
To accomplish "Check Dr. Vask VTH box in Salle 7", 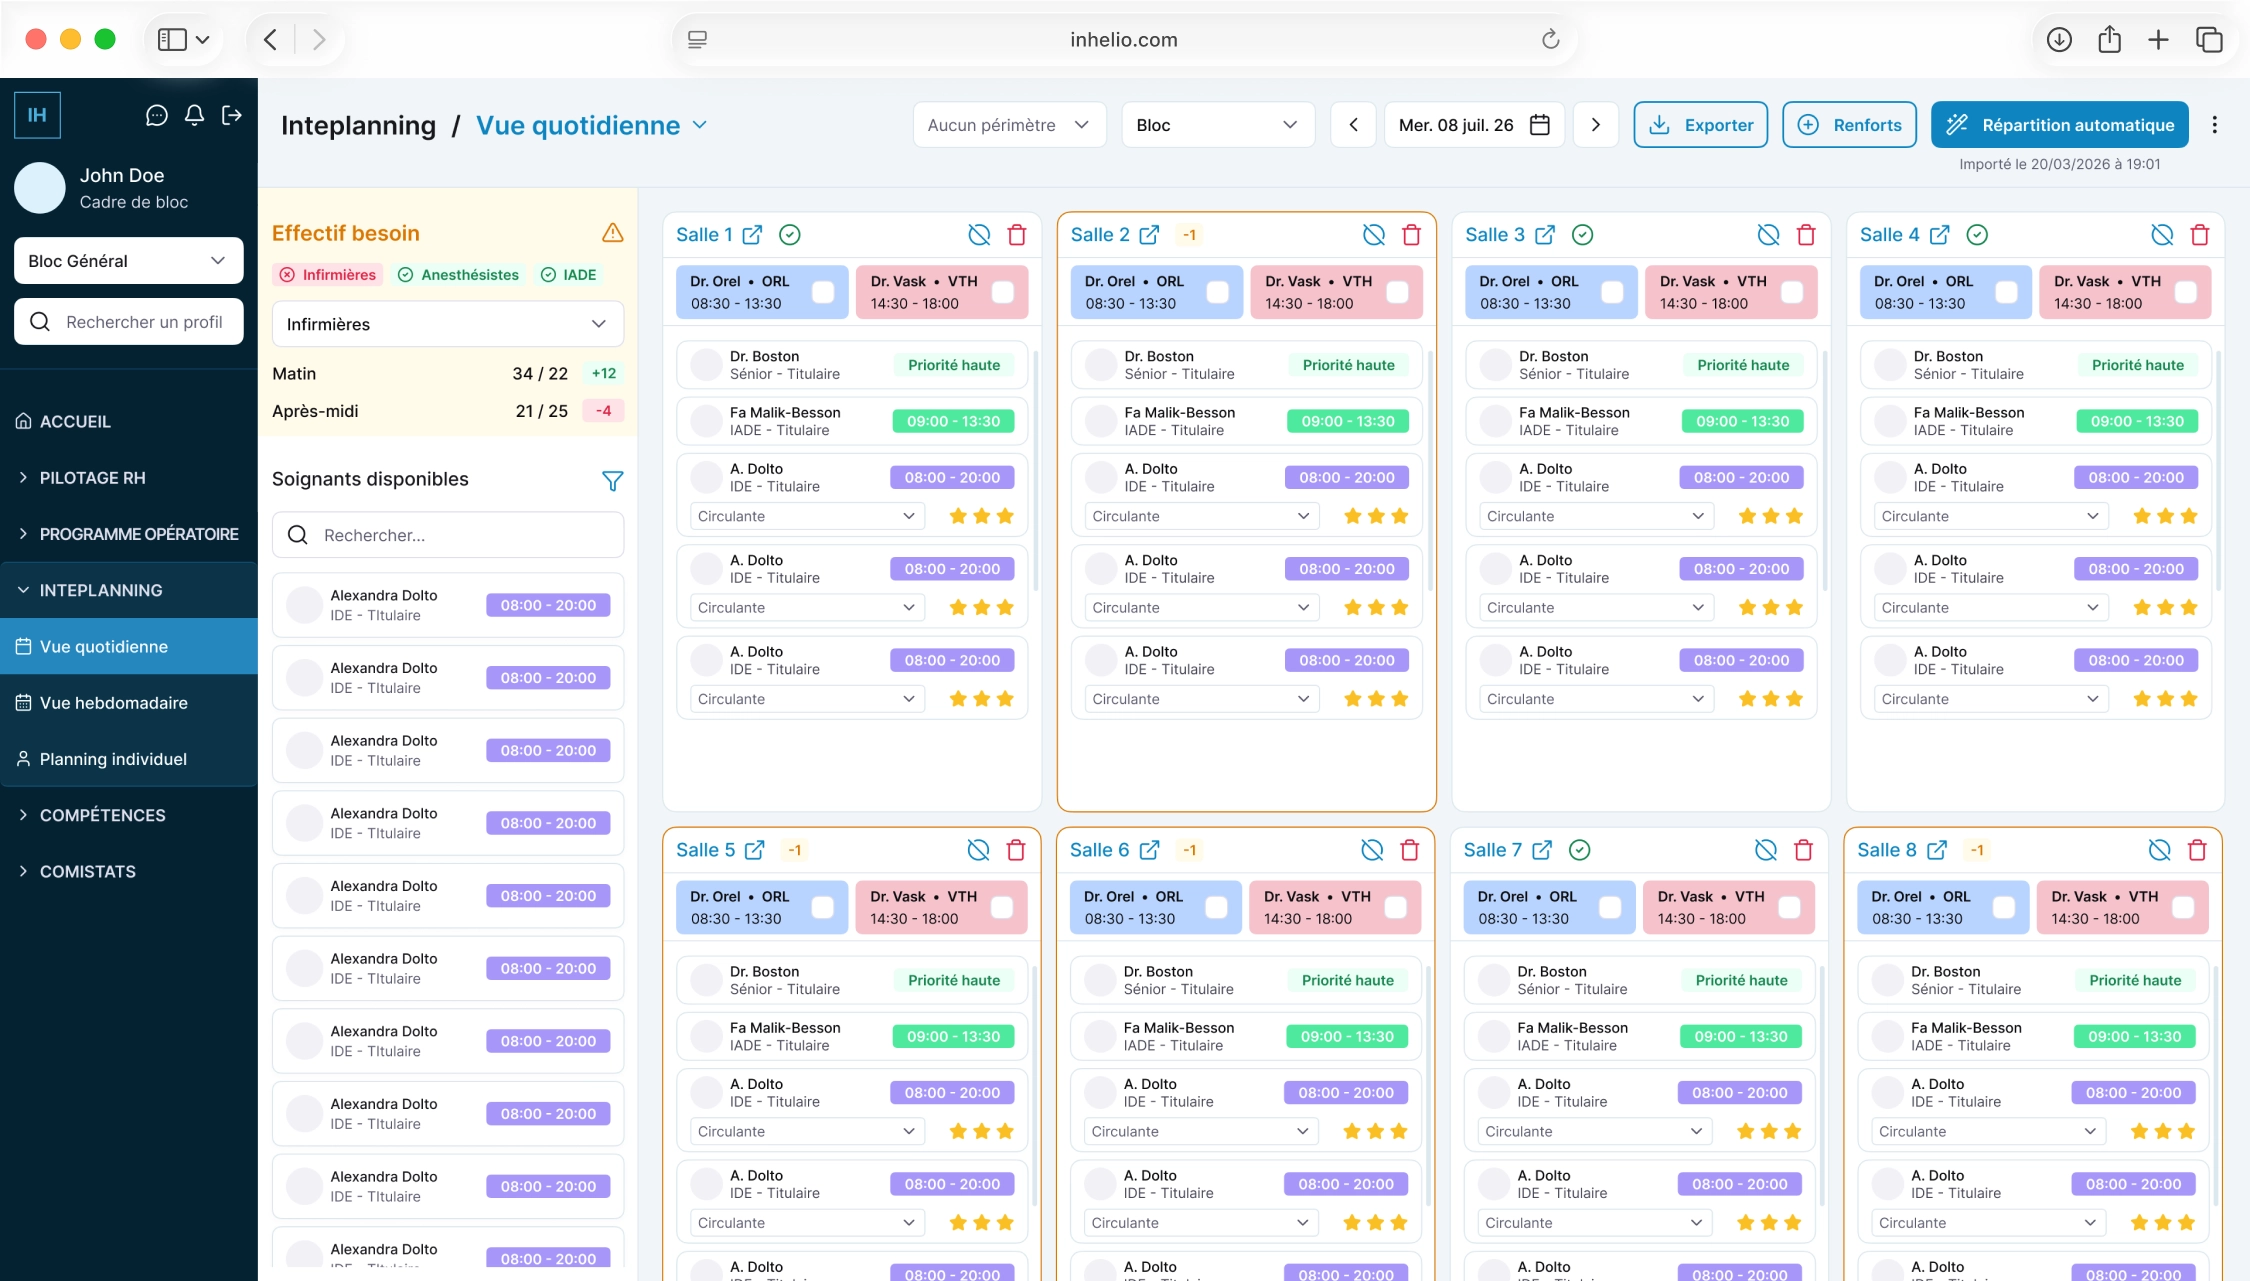I will pos(1789,907).
